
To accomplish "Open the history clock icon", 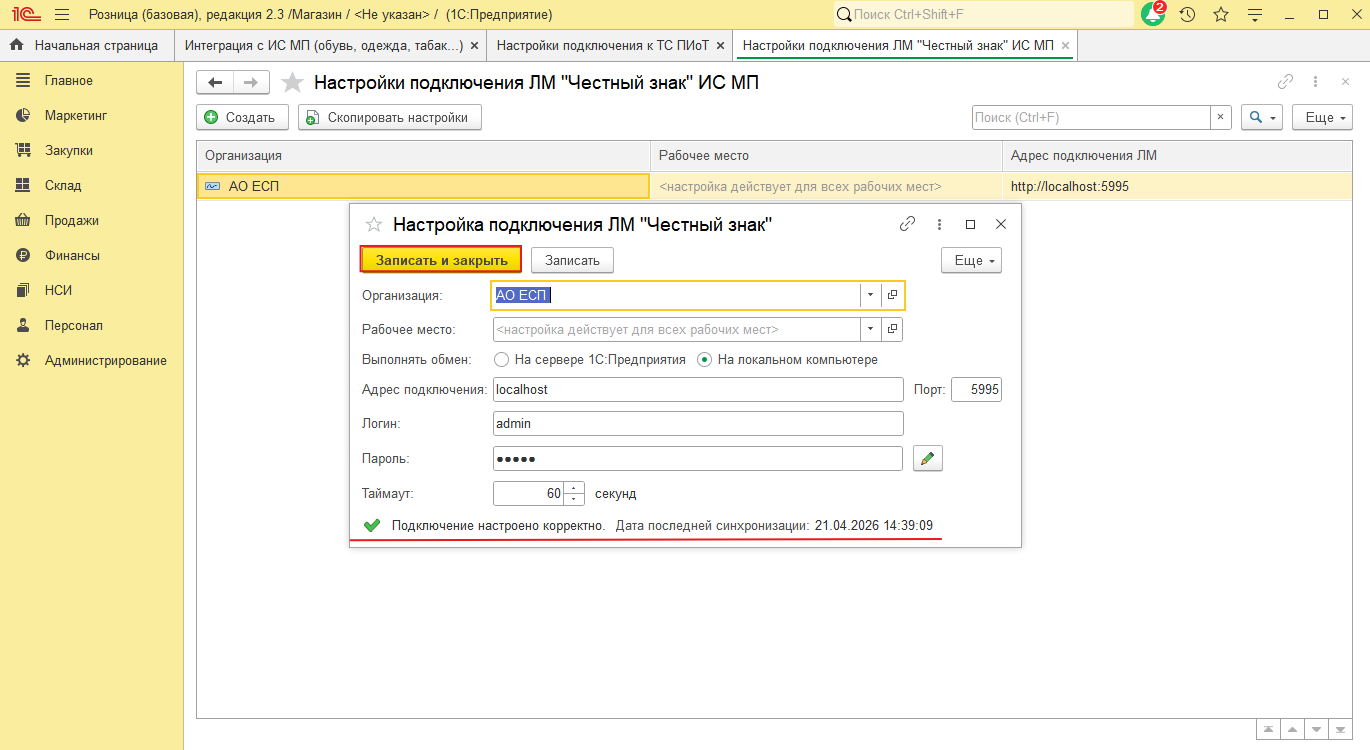I will point(1187,15).
